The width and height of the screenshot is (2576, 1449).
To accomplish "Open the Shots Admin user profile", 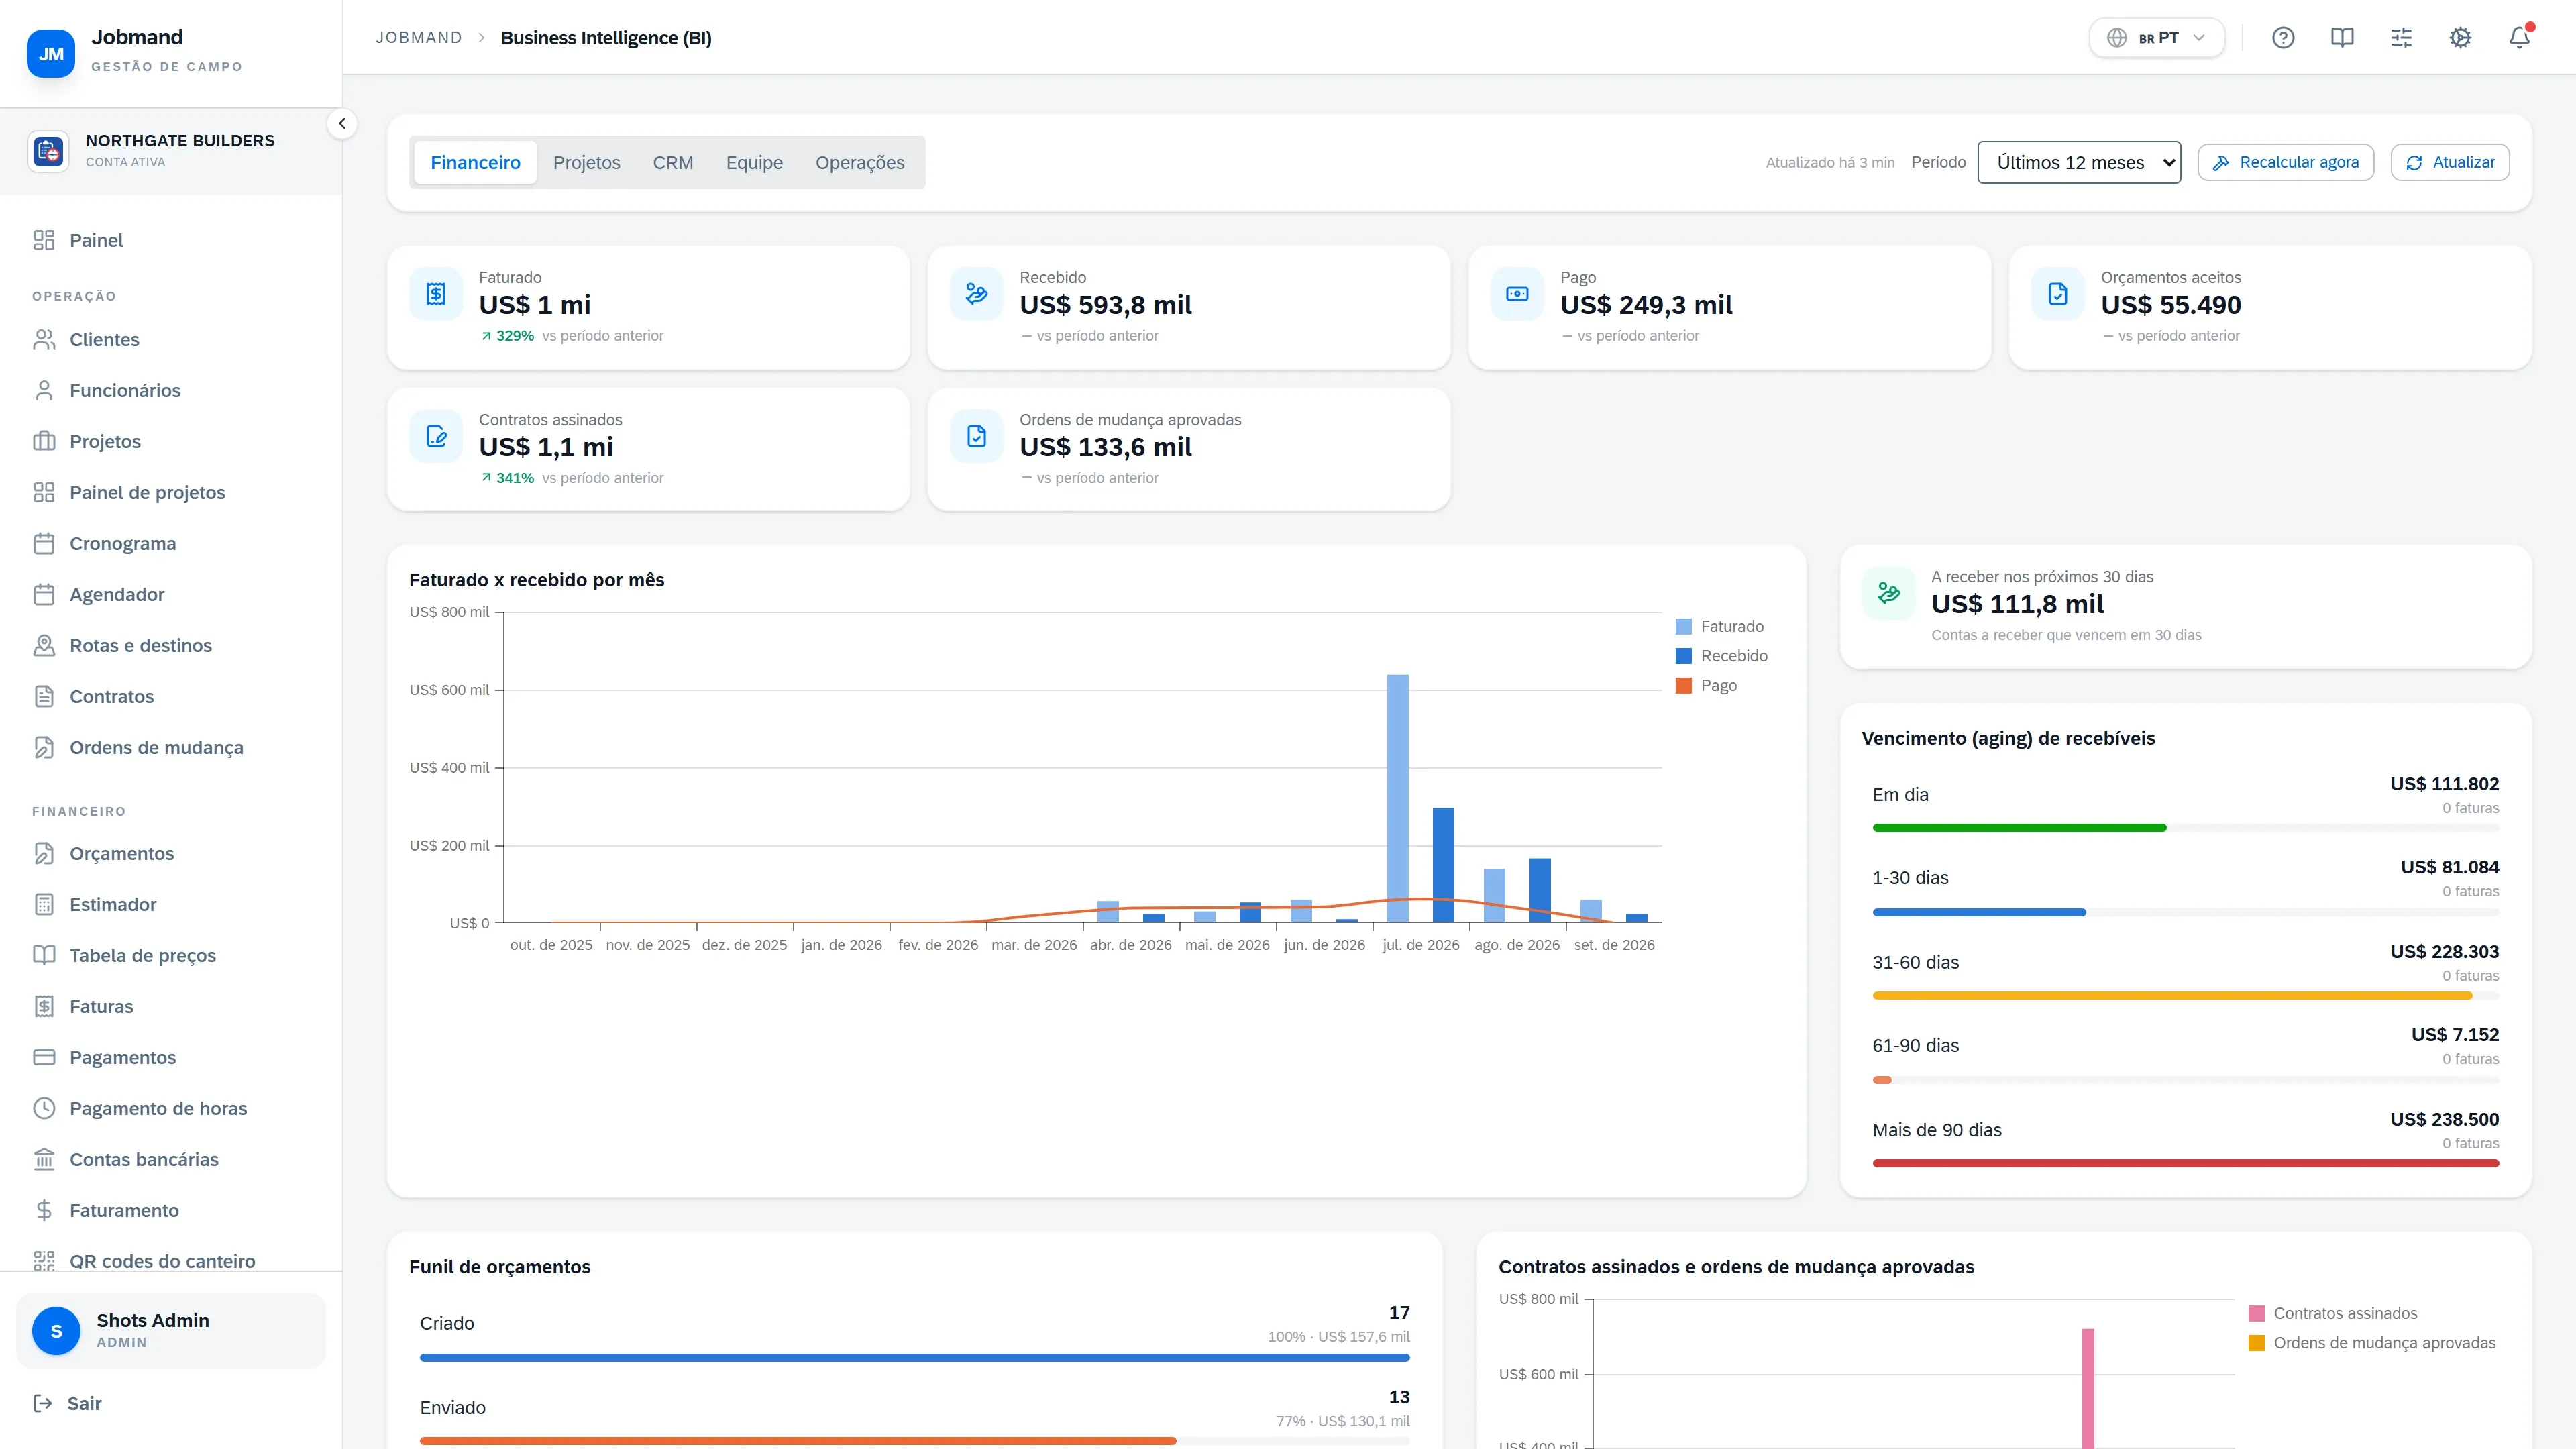I will point(171,1331).
